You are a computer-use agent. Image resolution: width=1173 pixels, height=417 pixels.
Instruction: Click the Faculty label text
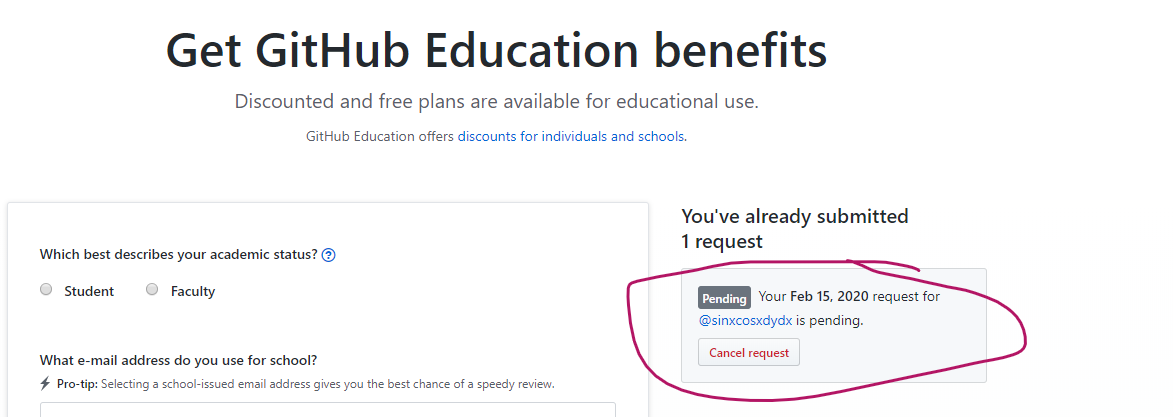pyautogui.click(x=193, y=291)
